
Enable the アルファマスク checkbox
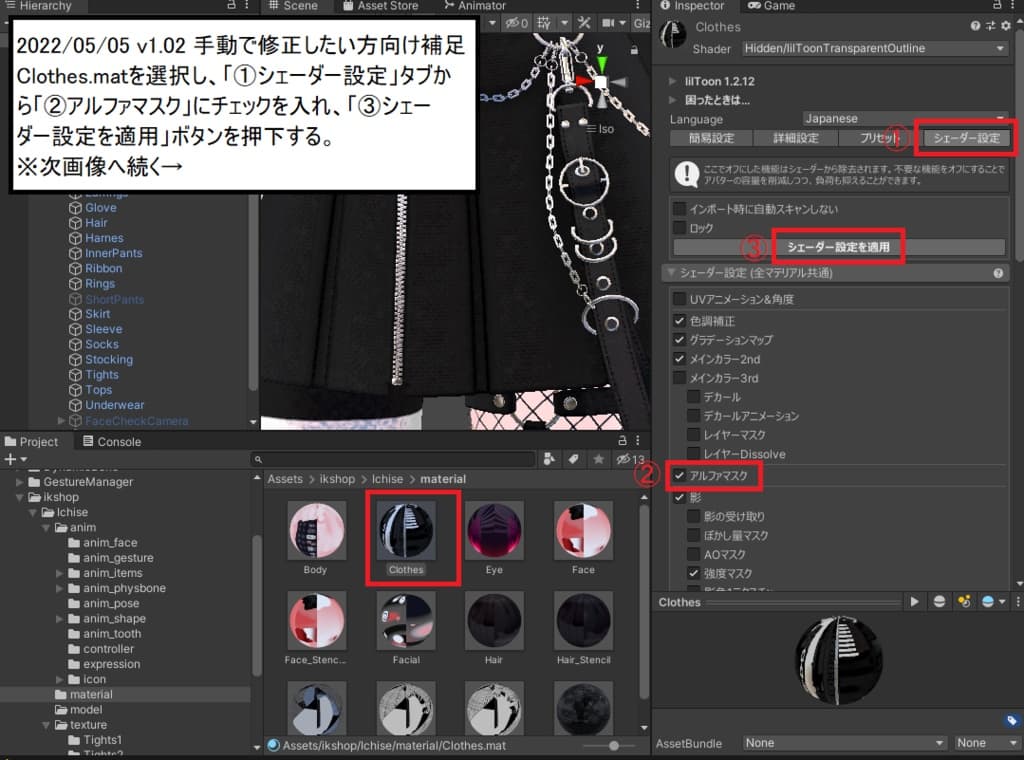[677, 477]
